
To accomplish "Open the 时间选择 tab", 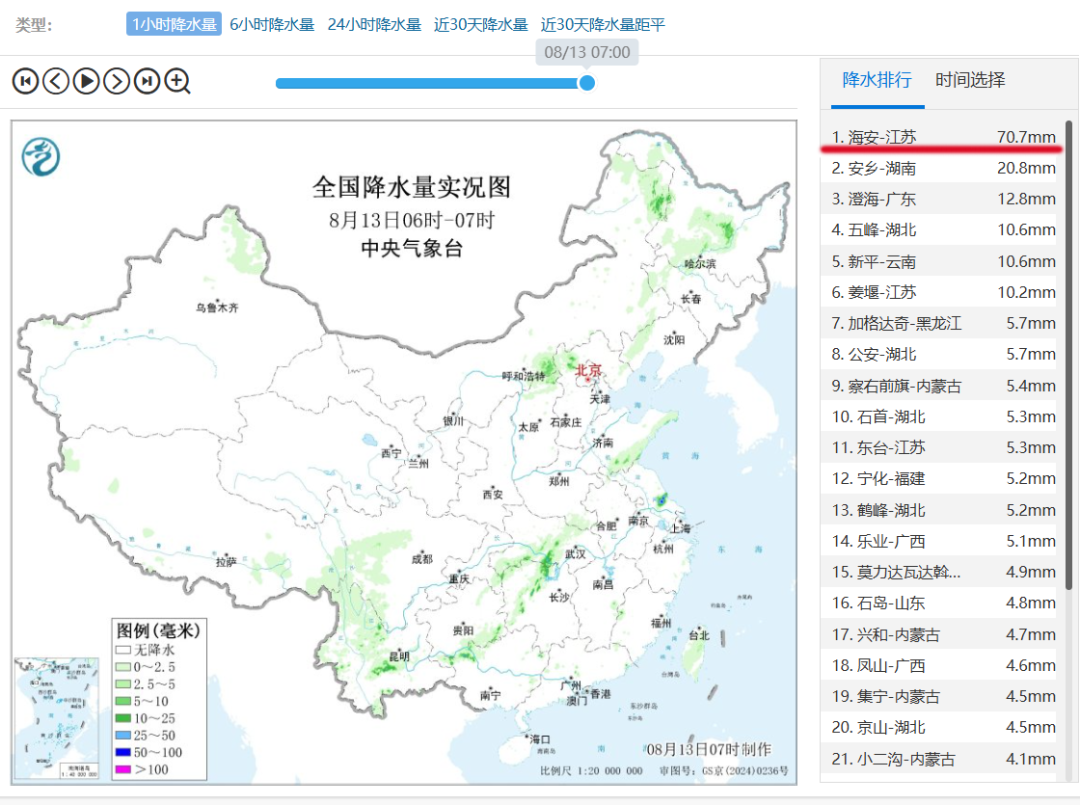I will (970, 80).
